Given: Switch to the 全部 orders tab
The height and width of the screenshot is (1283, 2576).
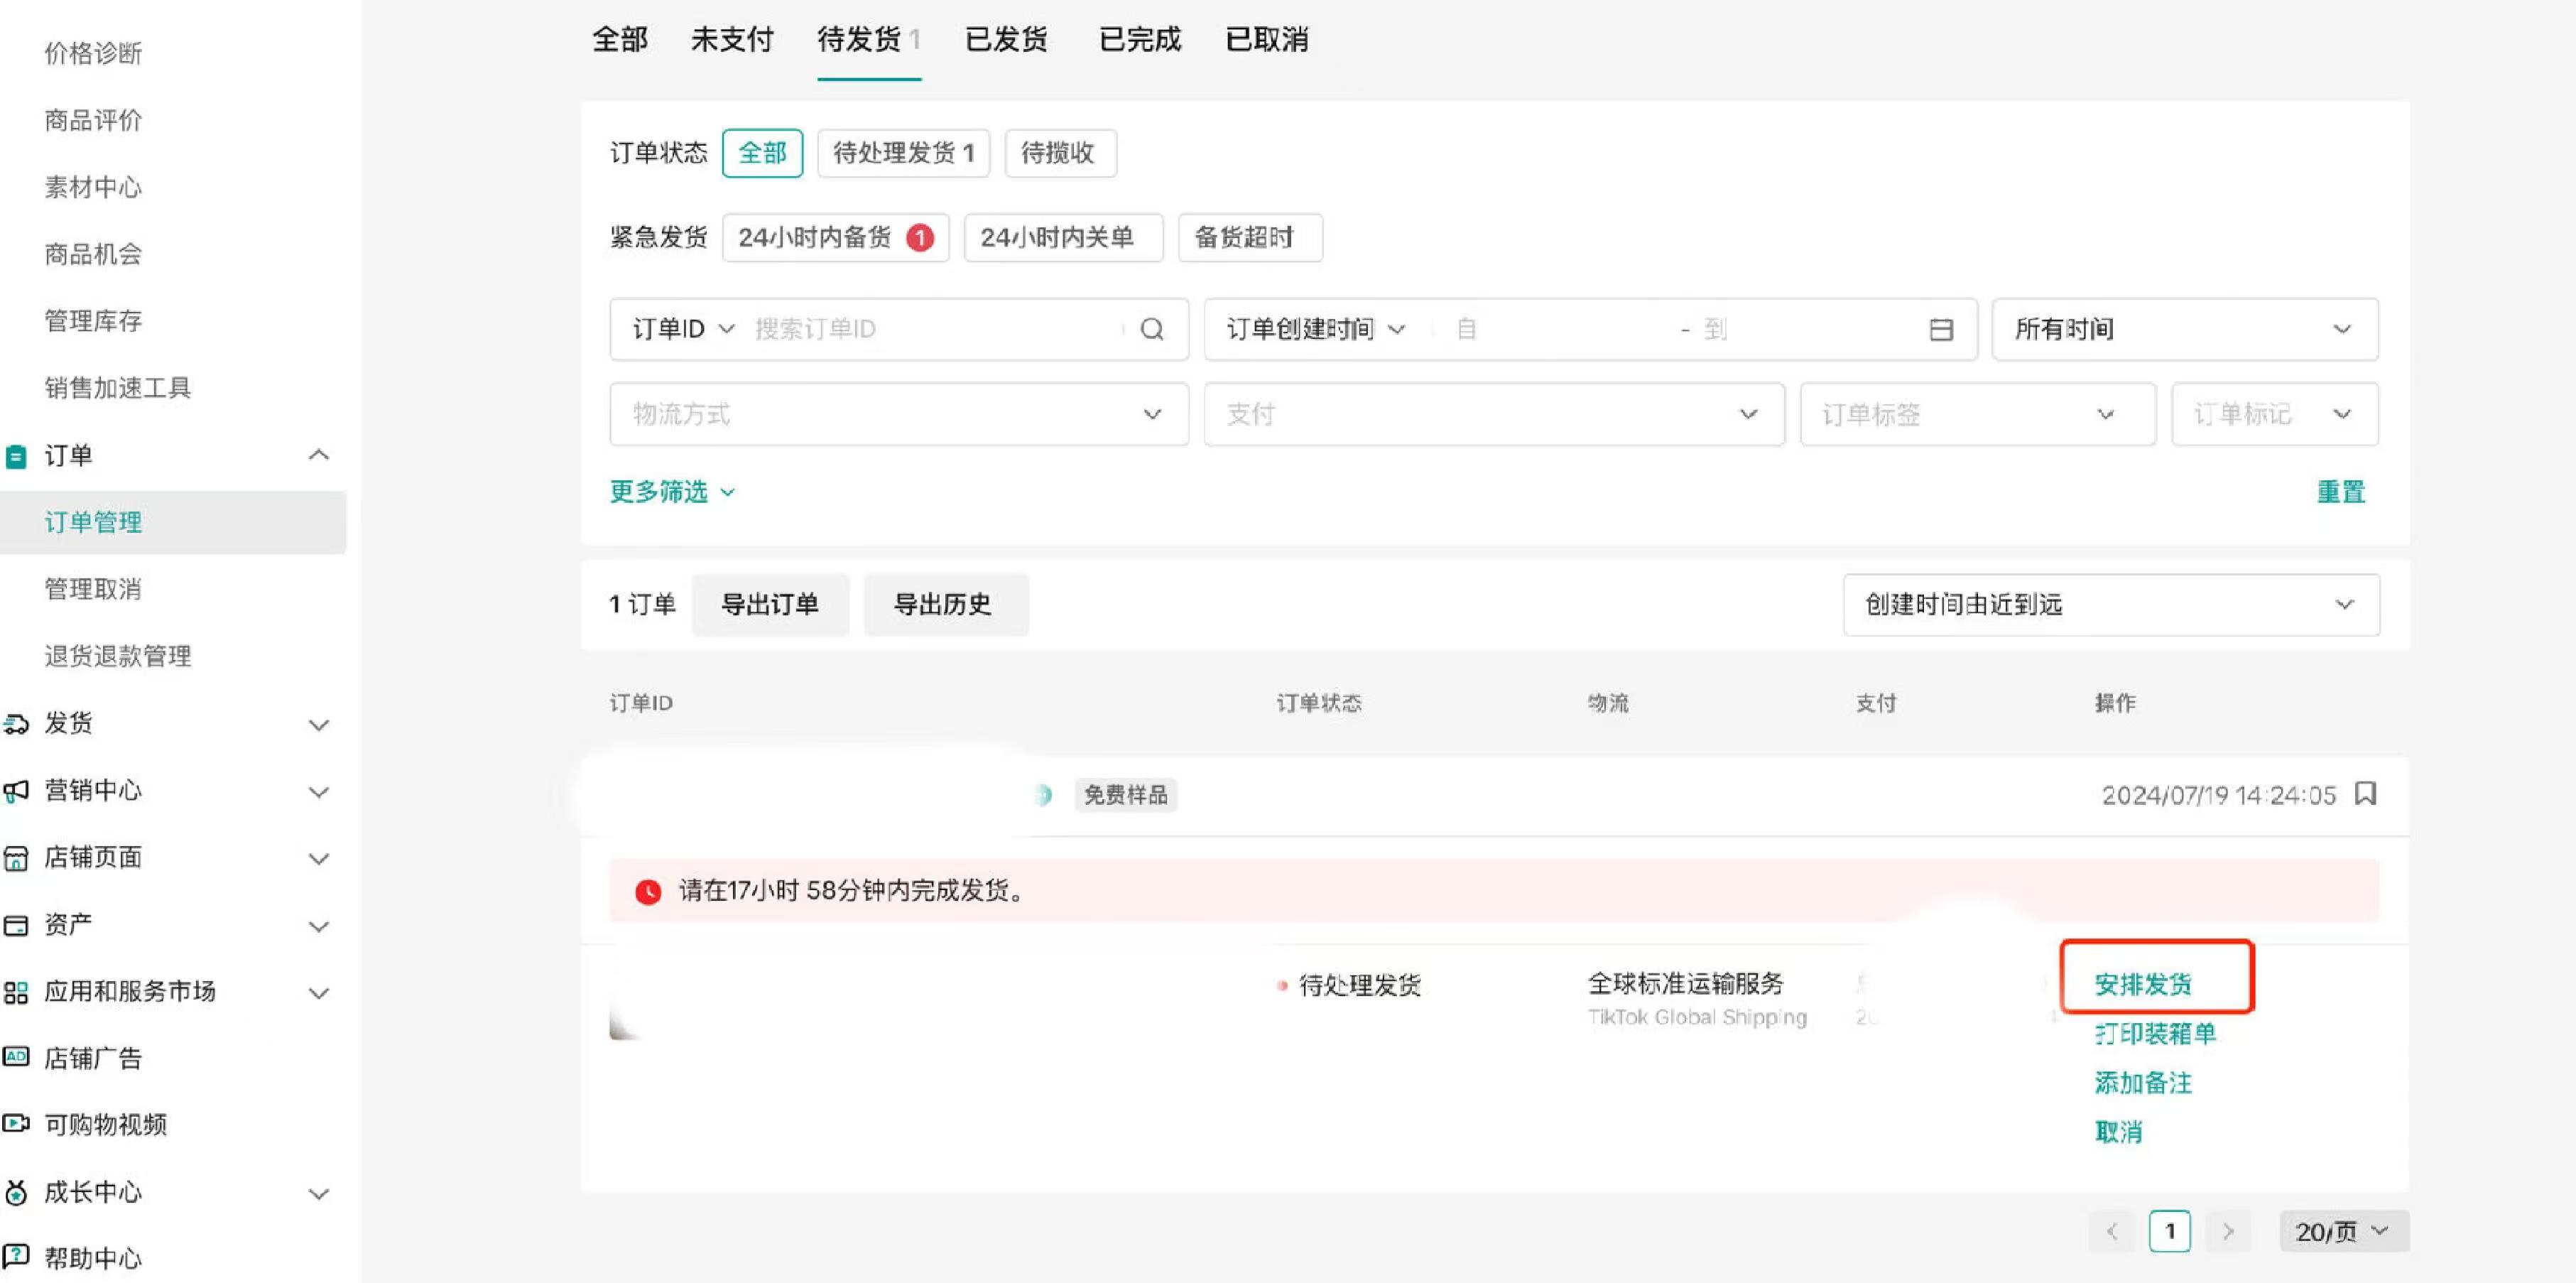Looking at the screenshot, I should [620, 39].
